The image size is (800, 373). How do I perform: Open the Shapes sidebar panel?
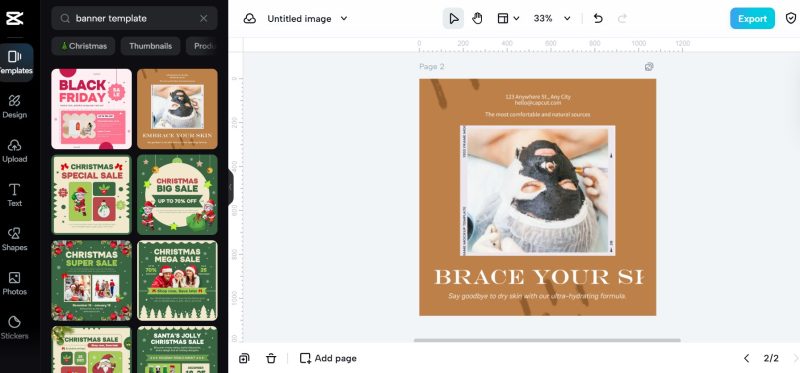click(14, 239)
